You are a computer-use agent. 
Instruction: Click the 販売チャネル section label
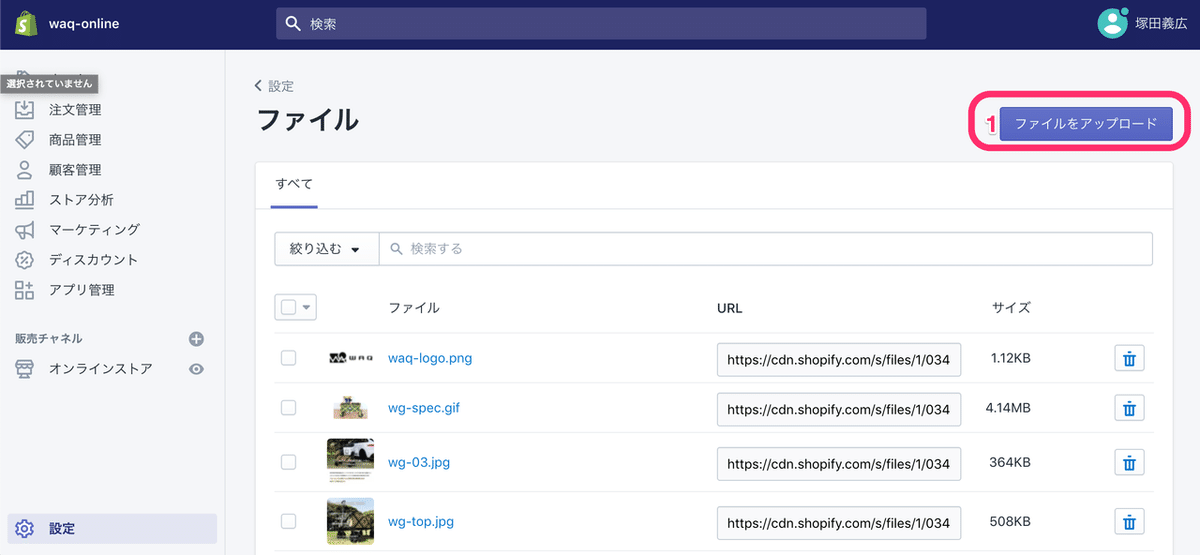tap(49, 339)
